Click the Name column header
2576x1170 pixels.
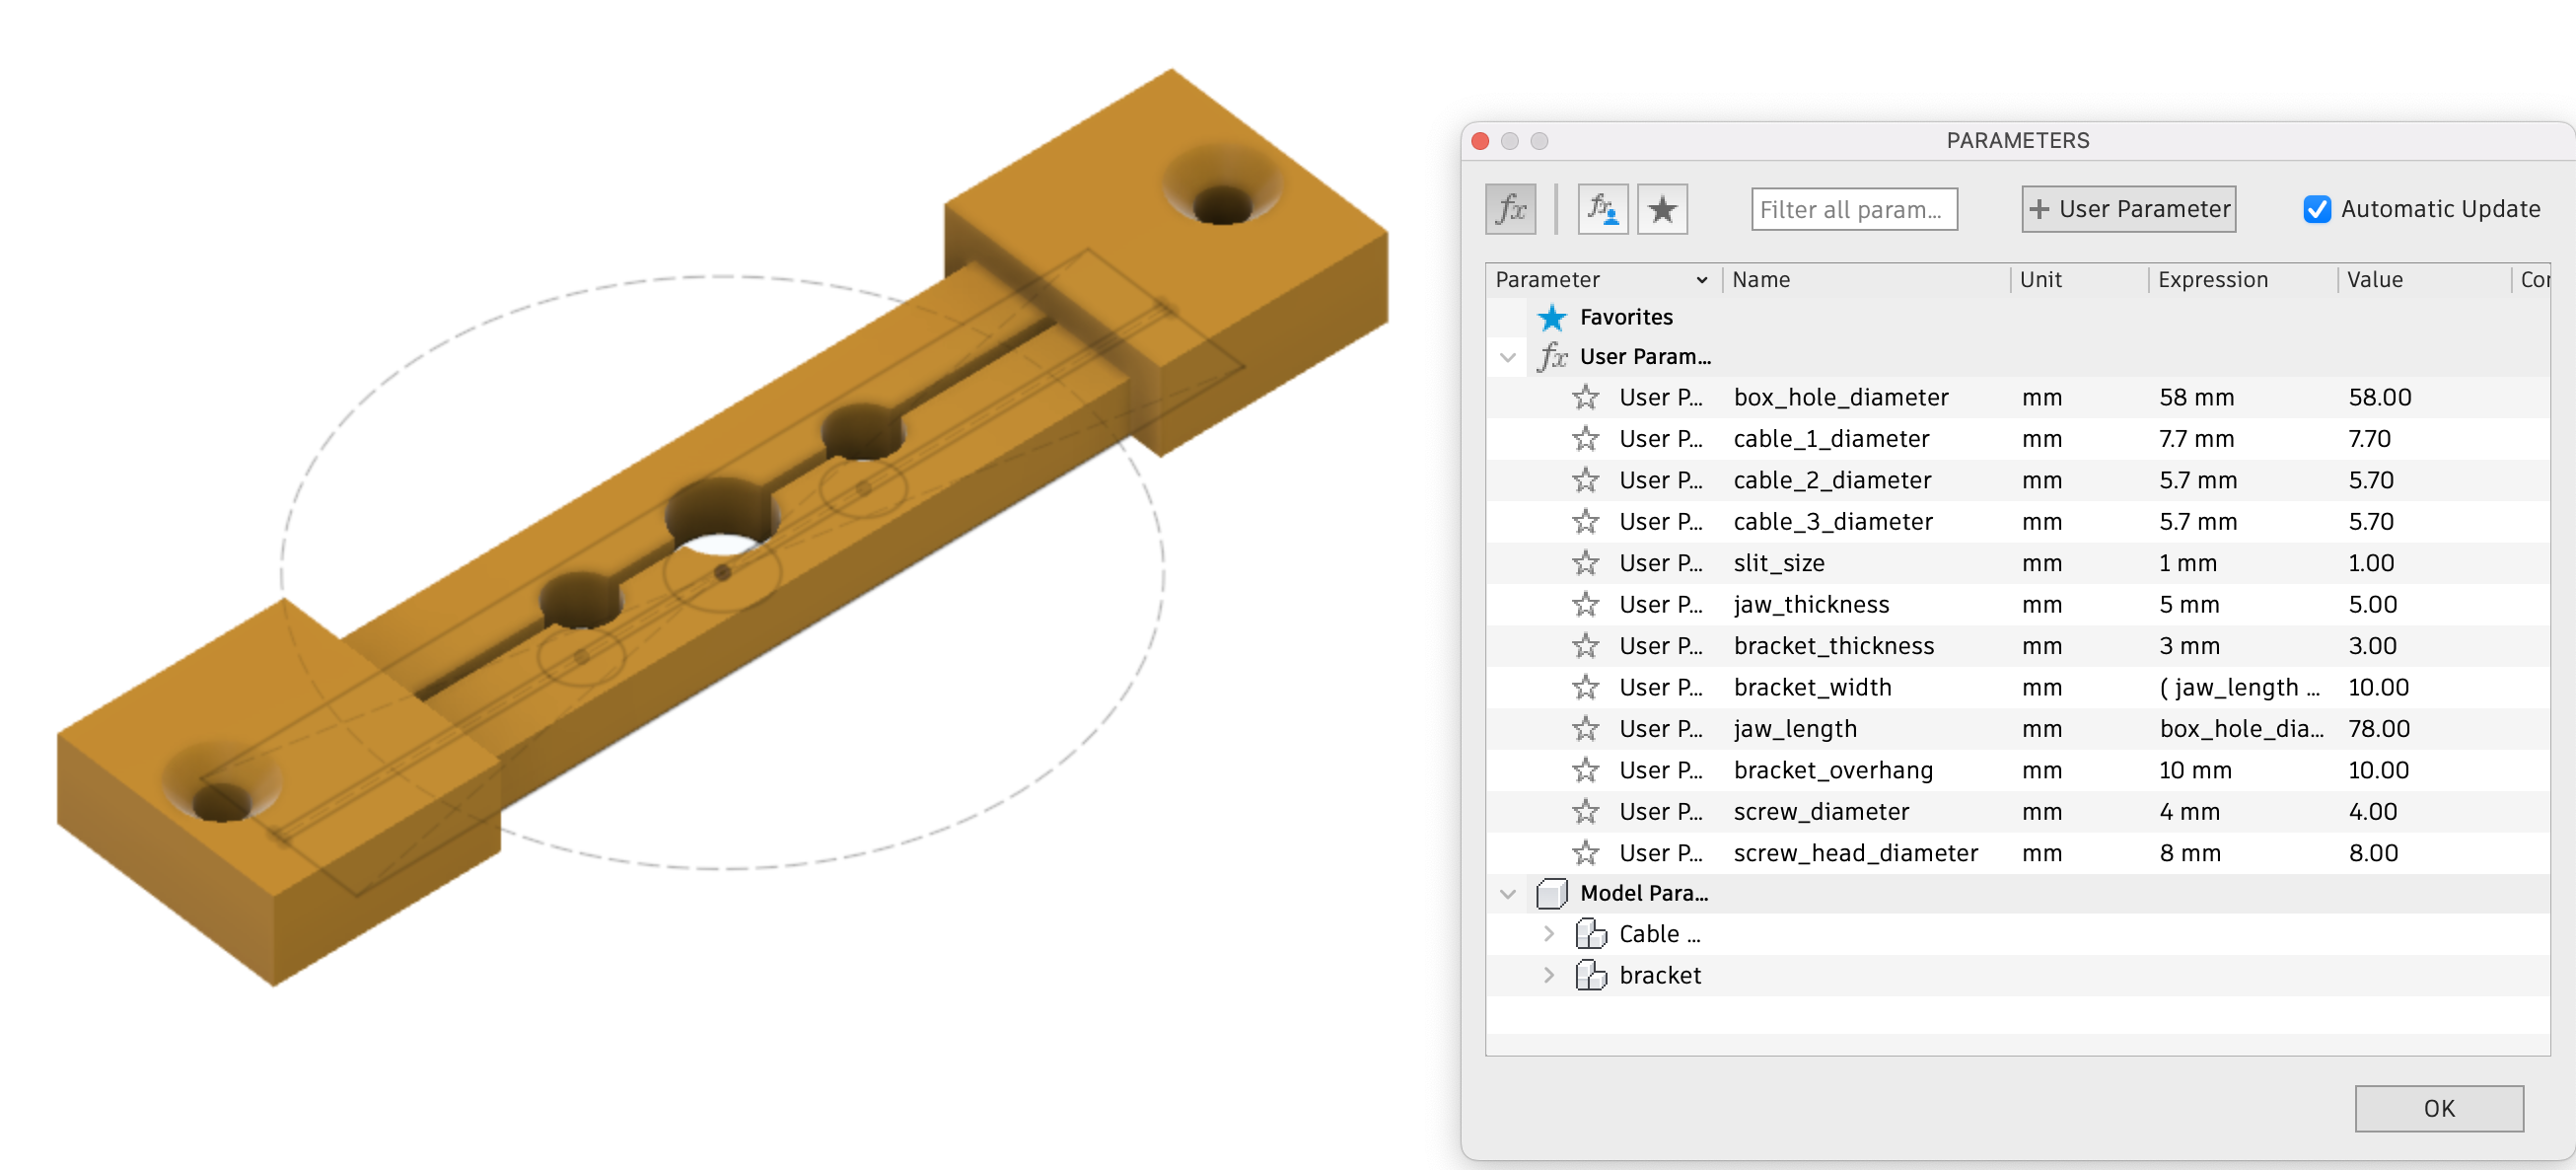click(1761, 280)
